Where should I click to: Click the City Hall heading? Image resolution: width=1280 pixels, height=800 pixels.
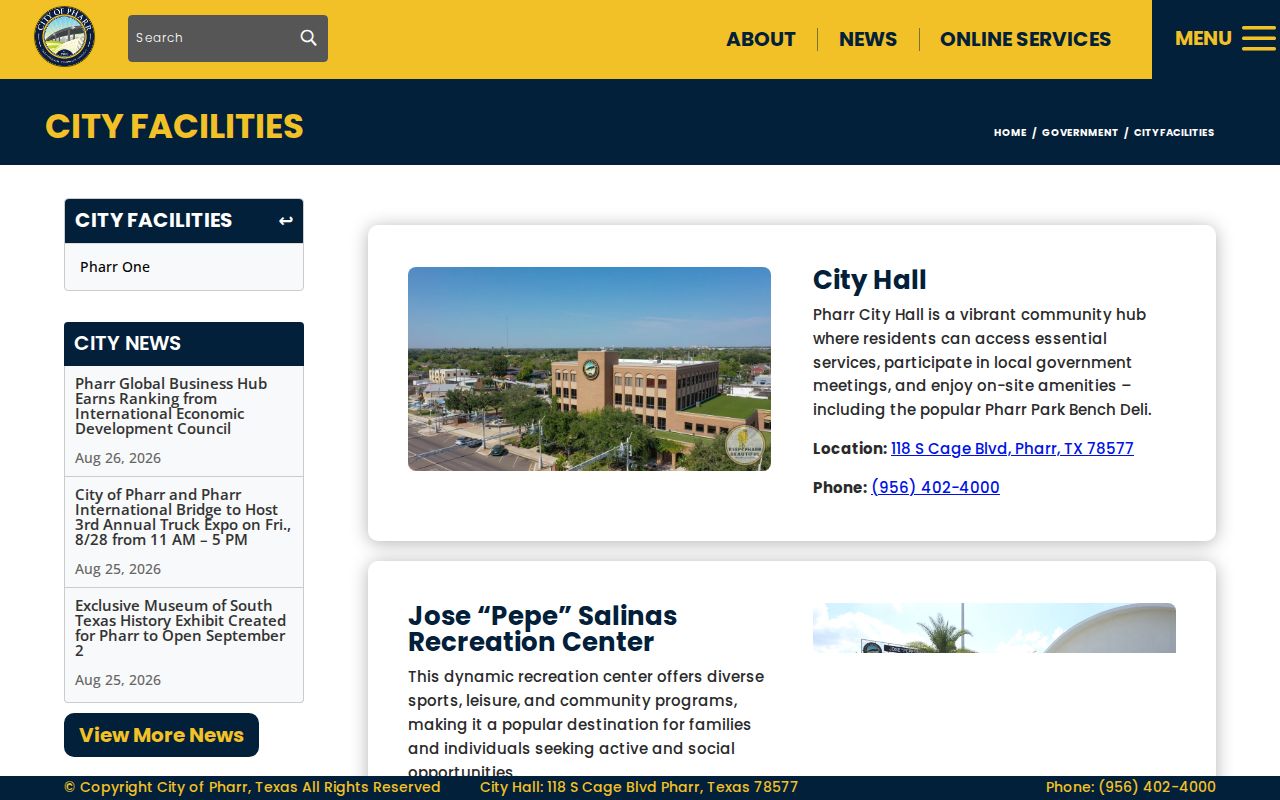pyautogui.click(x=869, y=280)
